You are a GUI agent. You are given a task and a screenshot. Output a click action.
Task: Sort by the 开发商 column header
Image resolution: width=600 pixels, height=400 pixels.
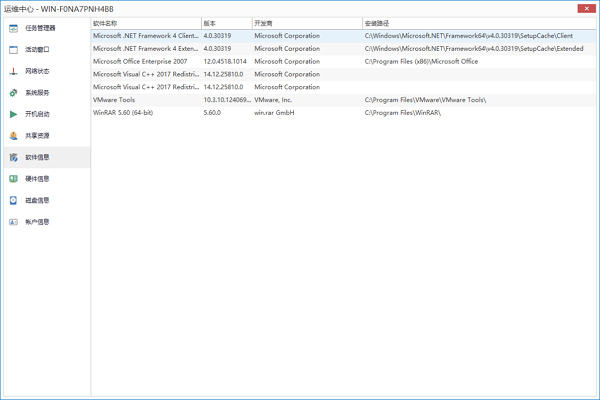pos(307,23)
